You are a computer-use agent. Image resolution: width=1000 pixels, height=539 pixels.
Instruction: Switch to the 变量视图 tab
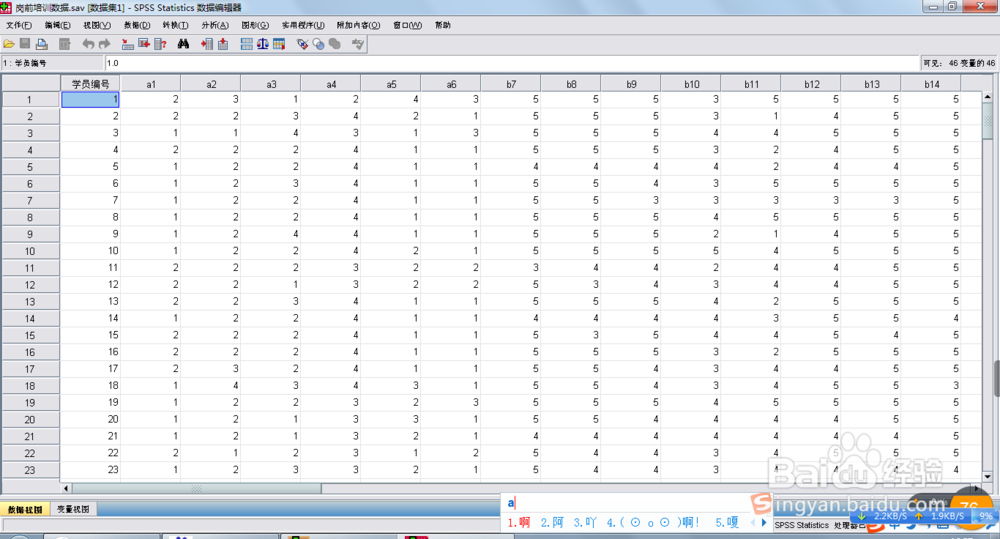coord(73,509)
